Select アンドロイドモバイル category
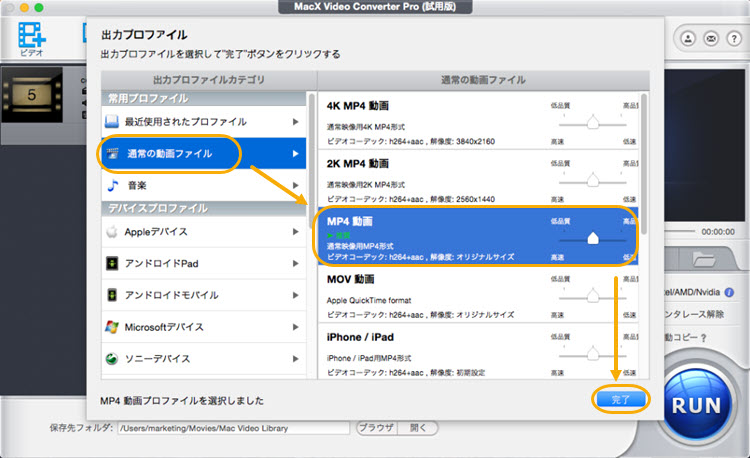The width and height of the screenshot is (750, 458). [x=204, y=295]
